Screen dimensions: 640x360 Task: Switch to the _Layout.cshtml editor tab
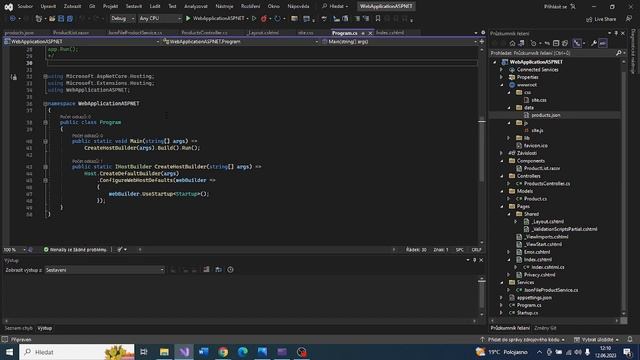point(264,33)
